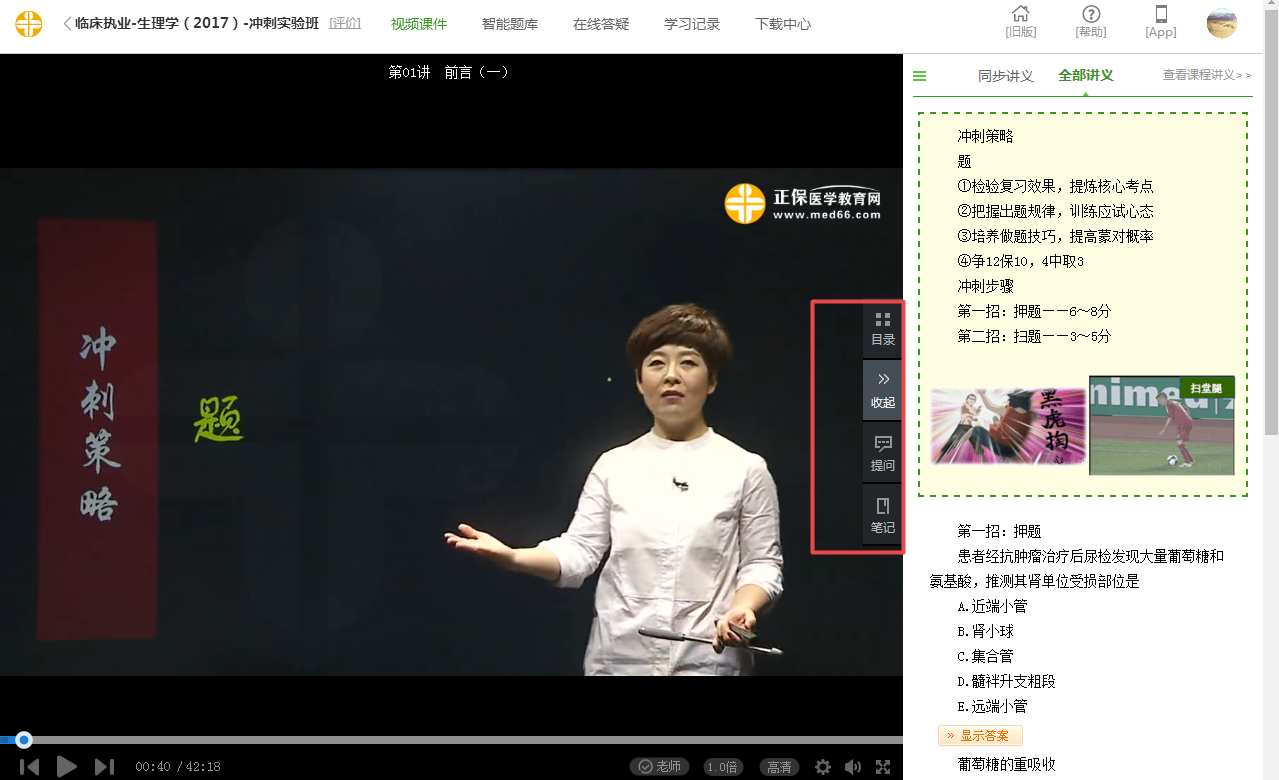Screen dimensions: 1279x780
Task: Open video settings gear
Action: point(823,767)
